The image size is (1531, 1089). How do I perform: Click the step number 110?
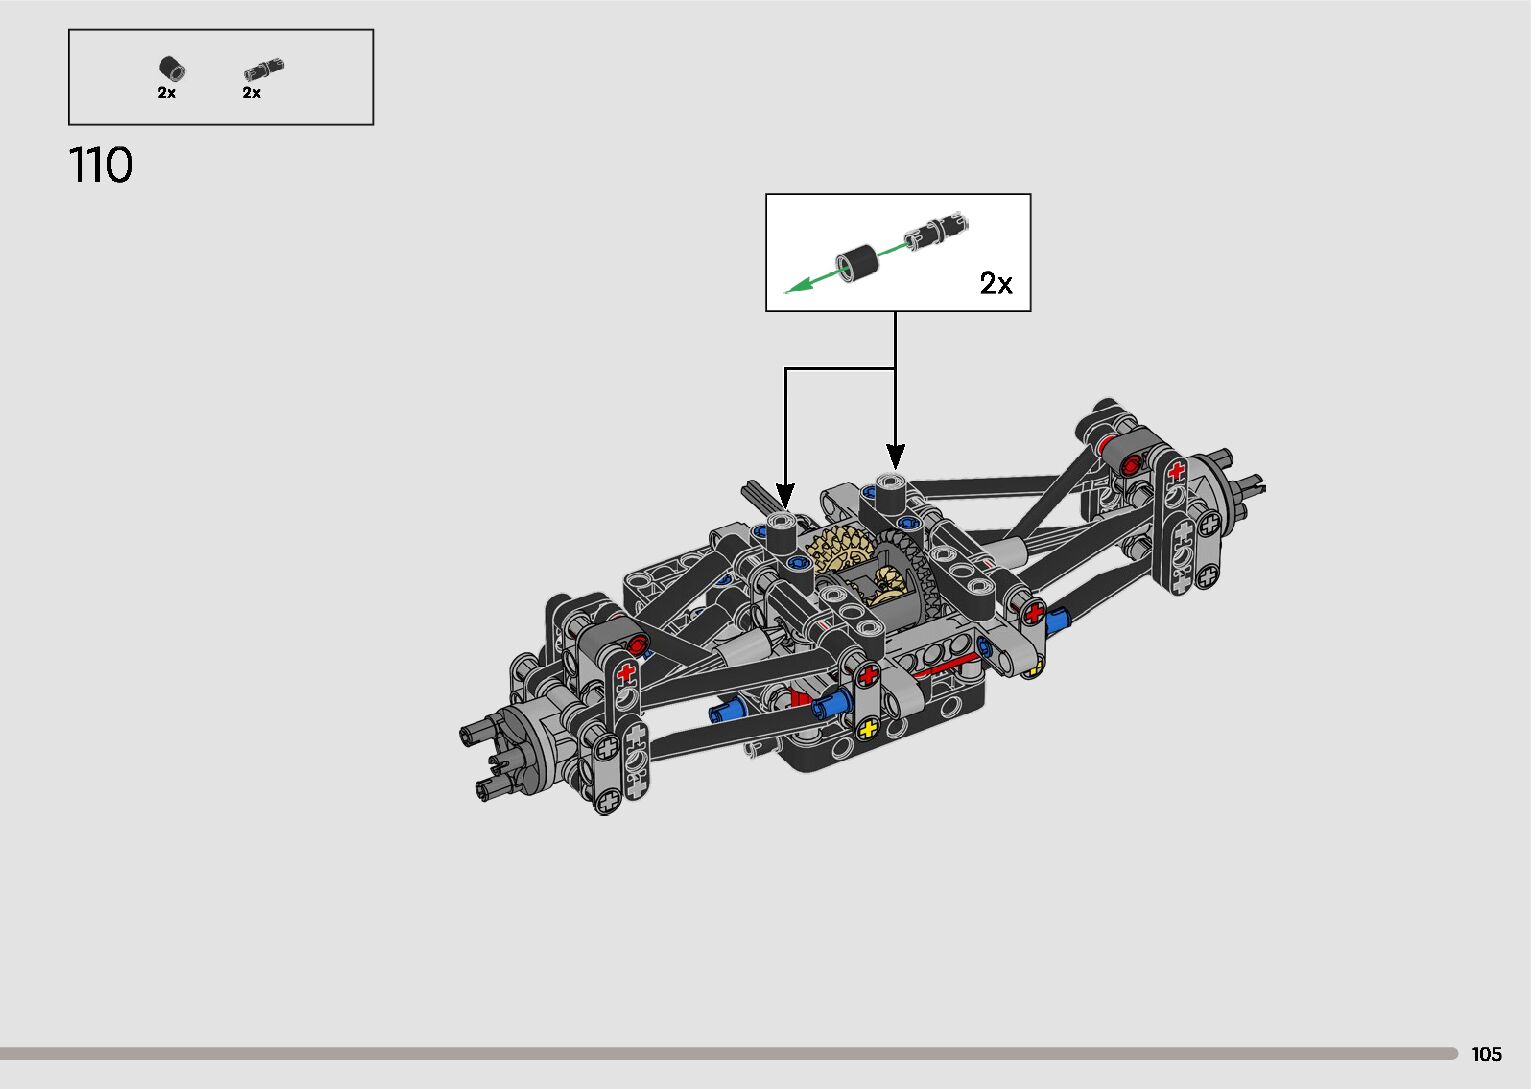[x=100, y=166]
